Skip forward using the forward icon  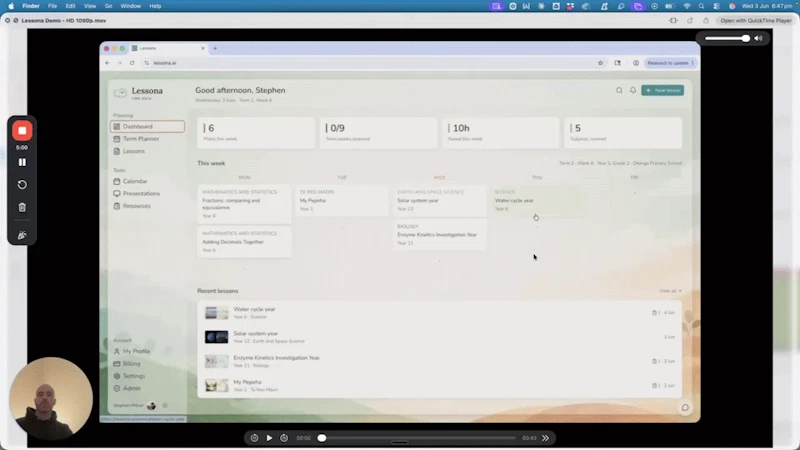[x=284, y=438]
